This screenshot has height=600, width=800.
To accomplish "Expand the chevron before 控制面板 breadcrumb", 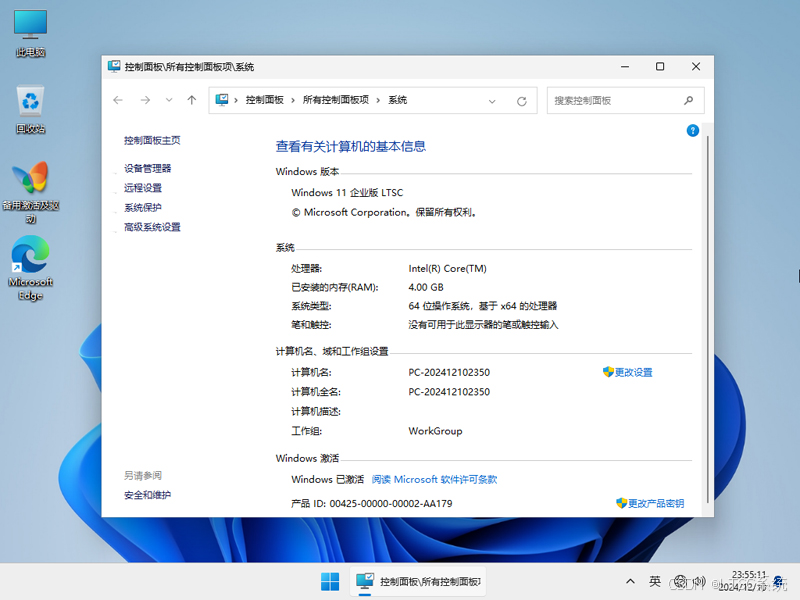I will tap(236, 101).
